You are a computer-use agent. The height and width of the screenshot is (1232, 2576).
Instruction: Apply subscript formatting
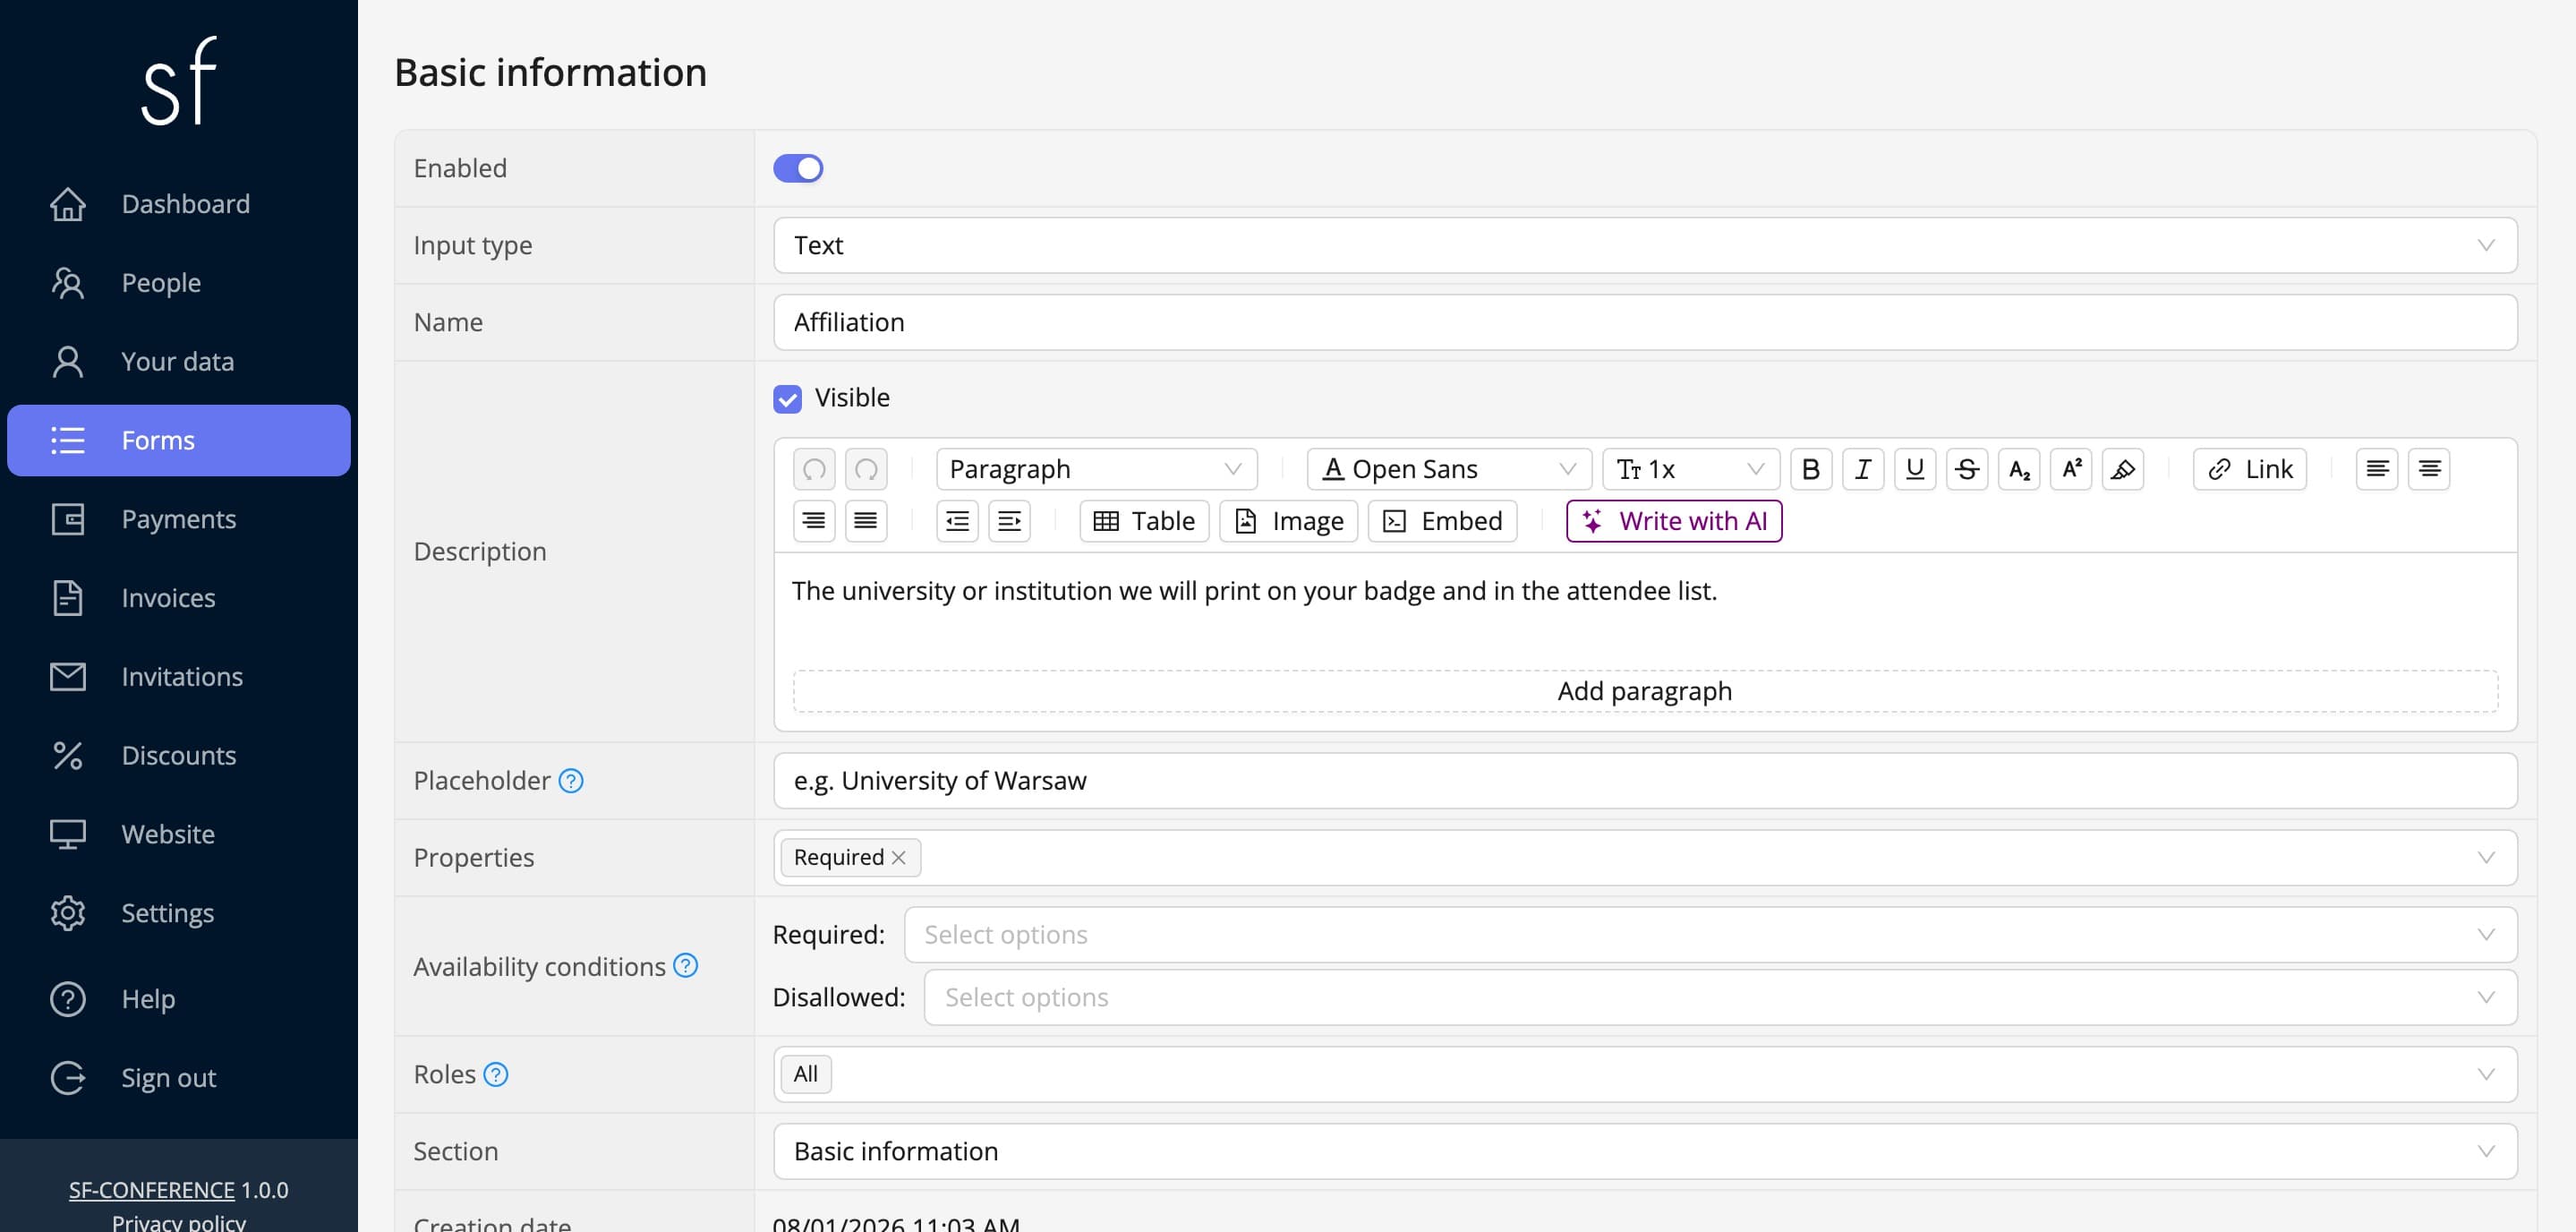click(2018, 469)
